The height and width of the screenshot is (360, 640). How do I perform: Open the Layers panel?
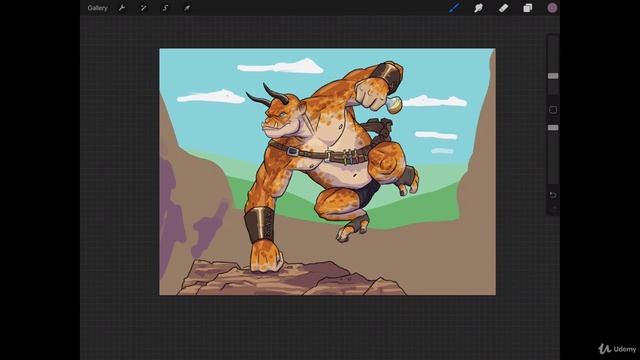tap(528, 8)
